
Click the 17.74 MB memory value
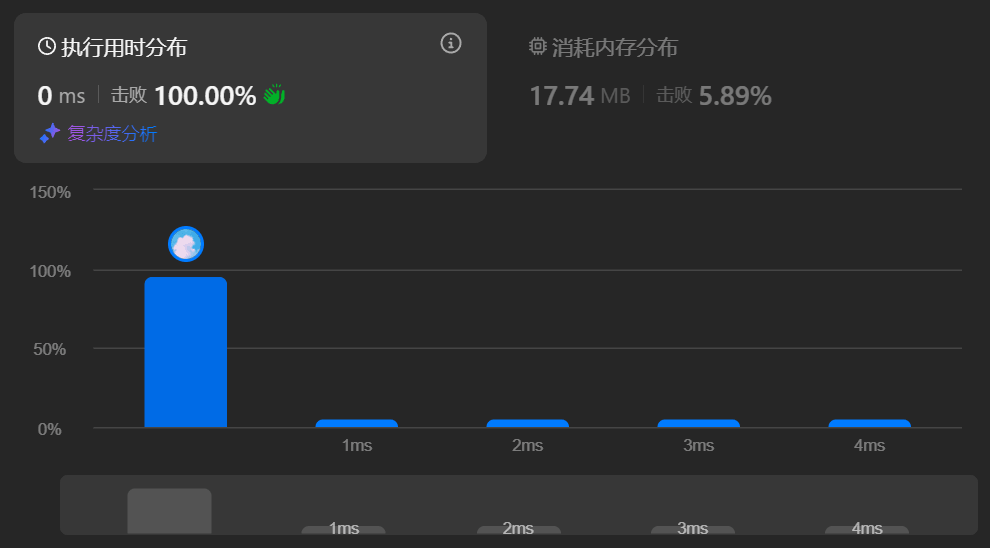click(579, 96)
